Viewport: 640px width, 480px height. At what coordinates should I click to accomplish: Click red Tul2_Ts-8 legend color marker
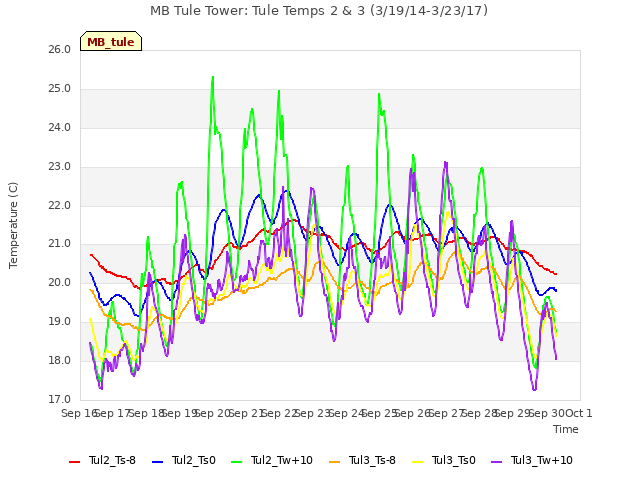pyautogui.click(x=75, y=462)
